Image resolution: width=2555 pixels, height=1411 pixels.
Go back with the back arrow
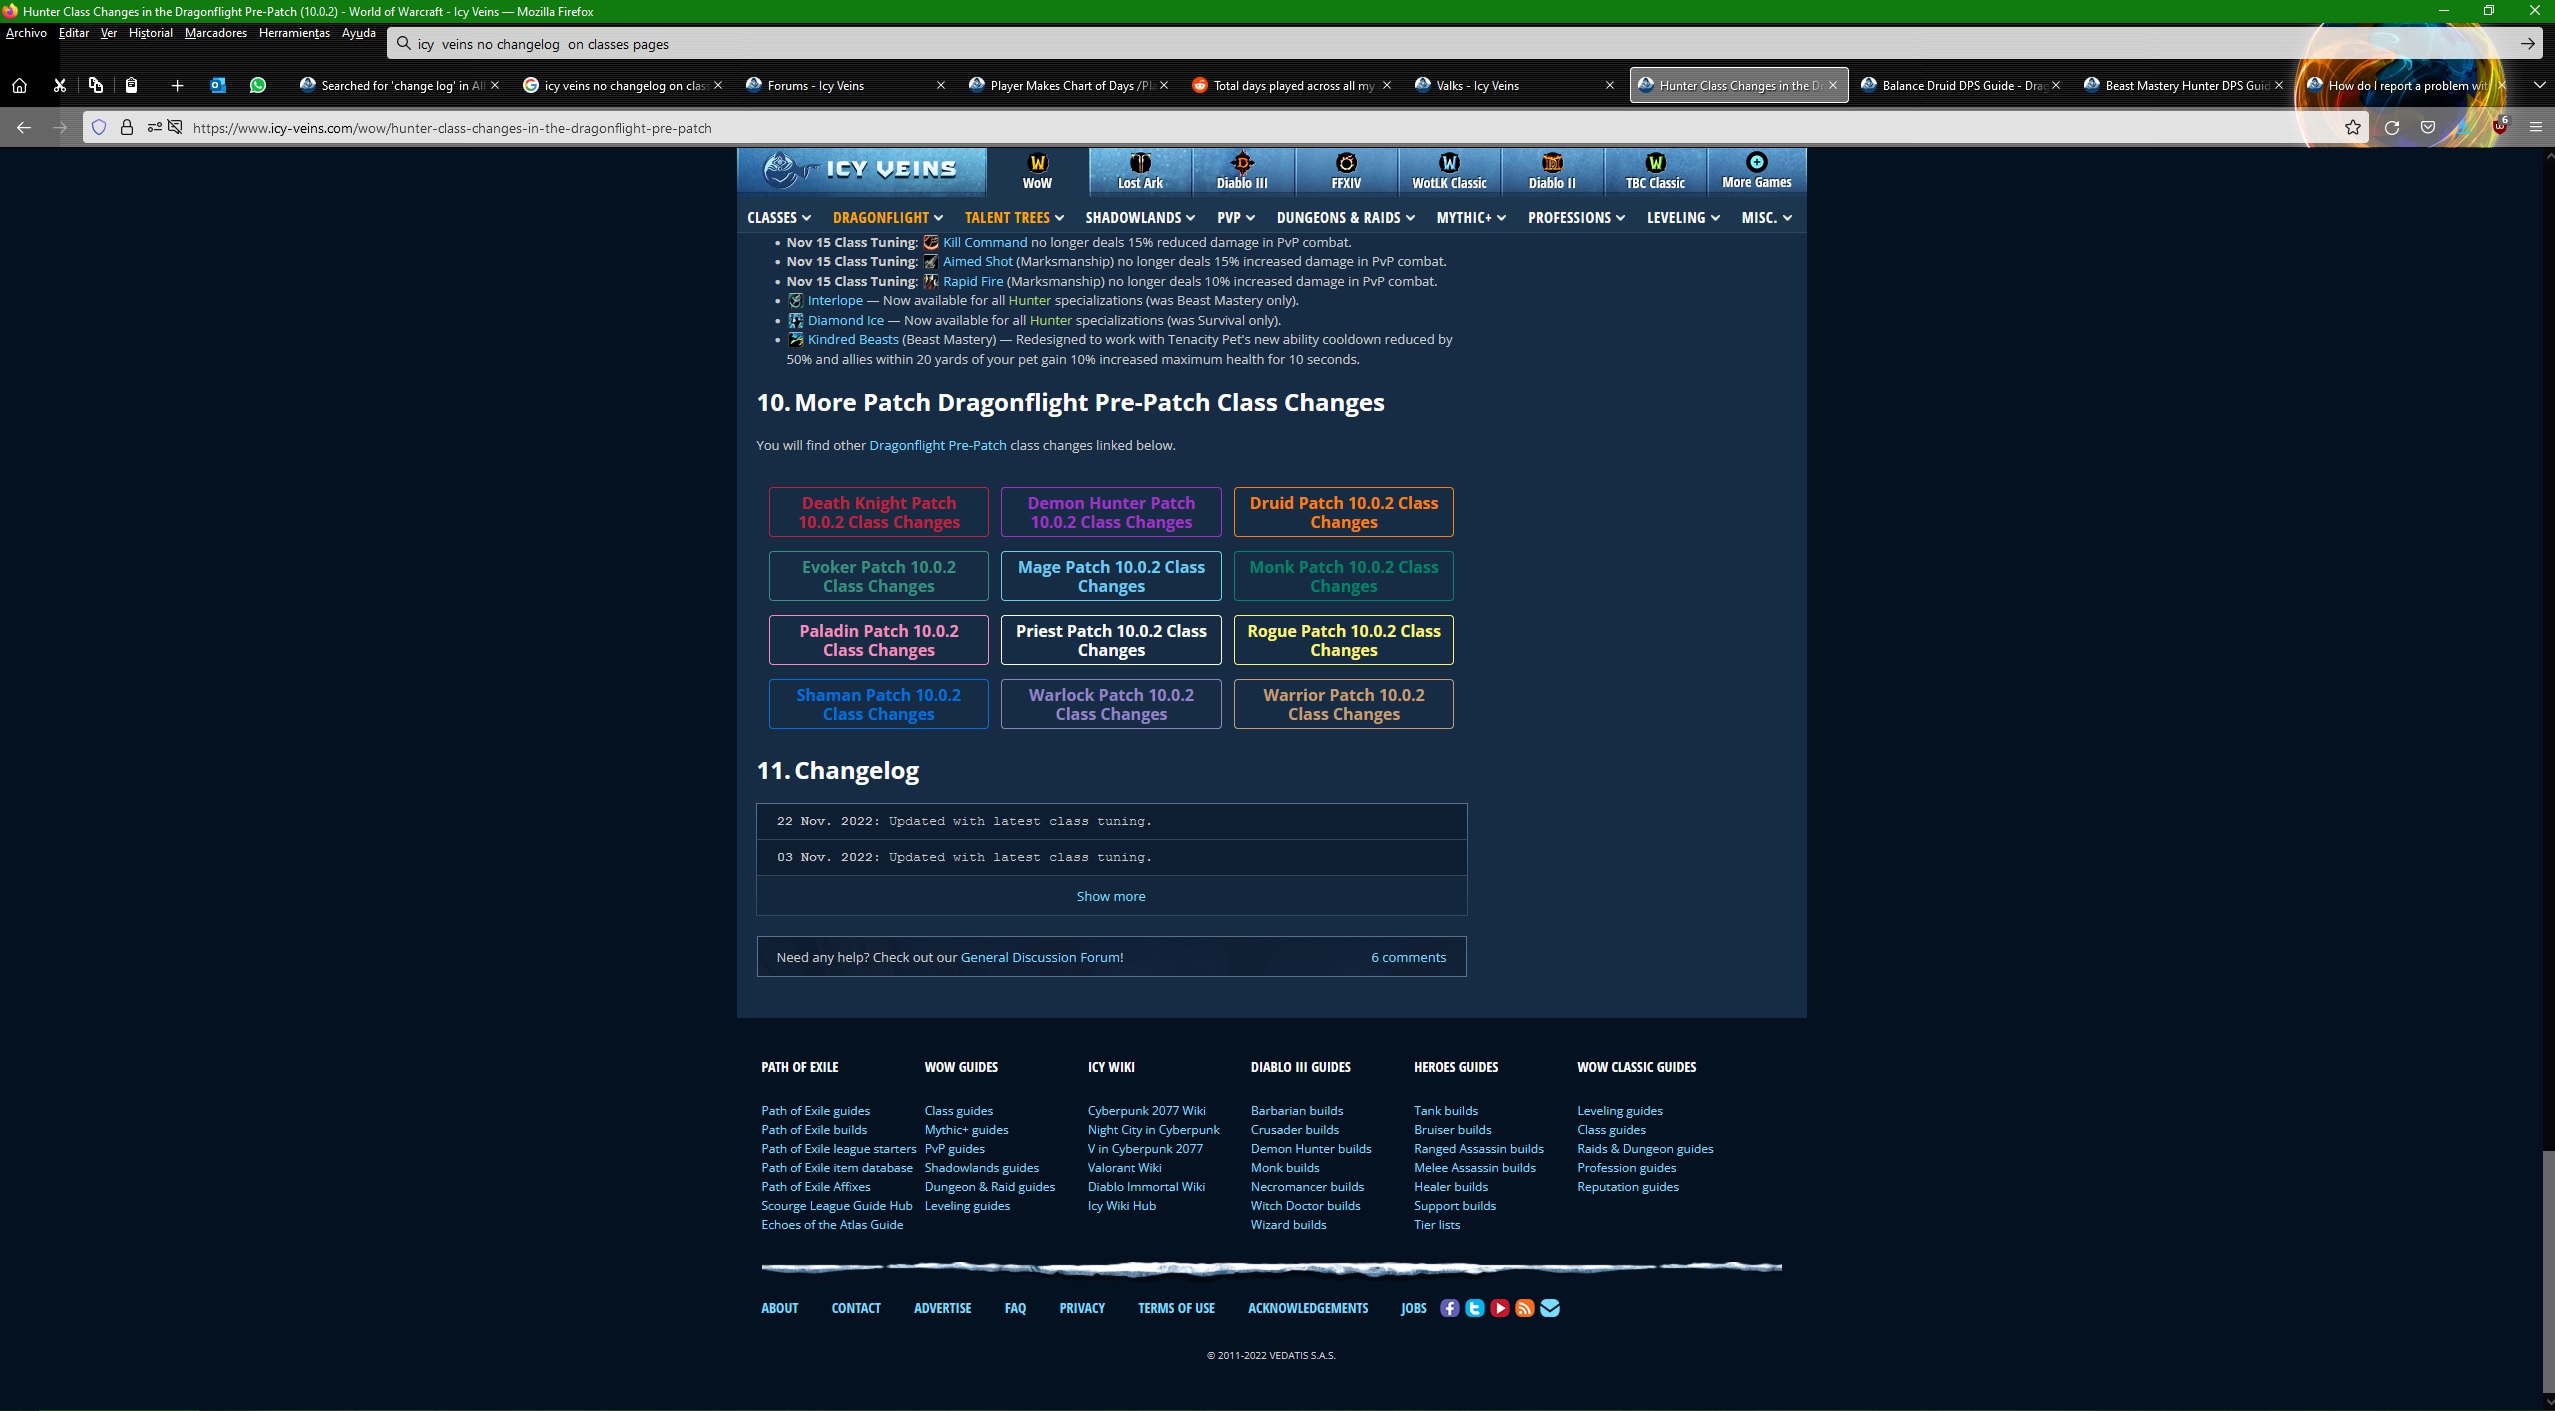tap(24, 127)
